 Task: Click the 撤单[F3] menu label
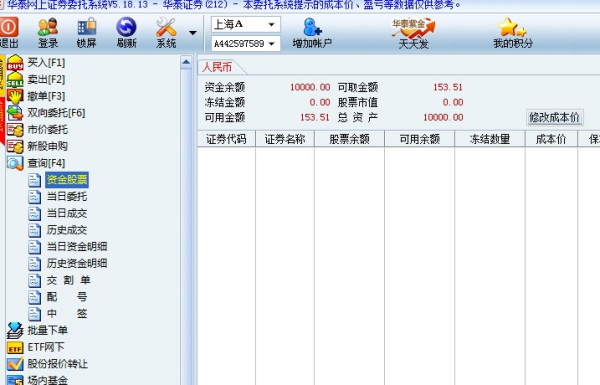tap(46, 96)
